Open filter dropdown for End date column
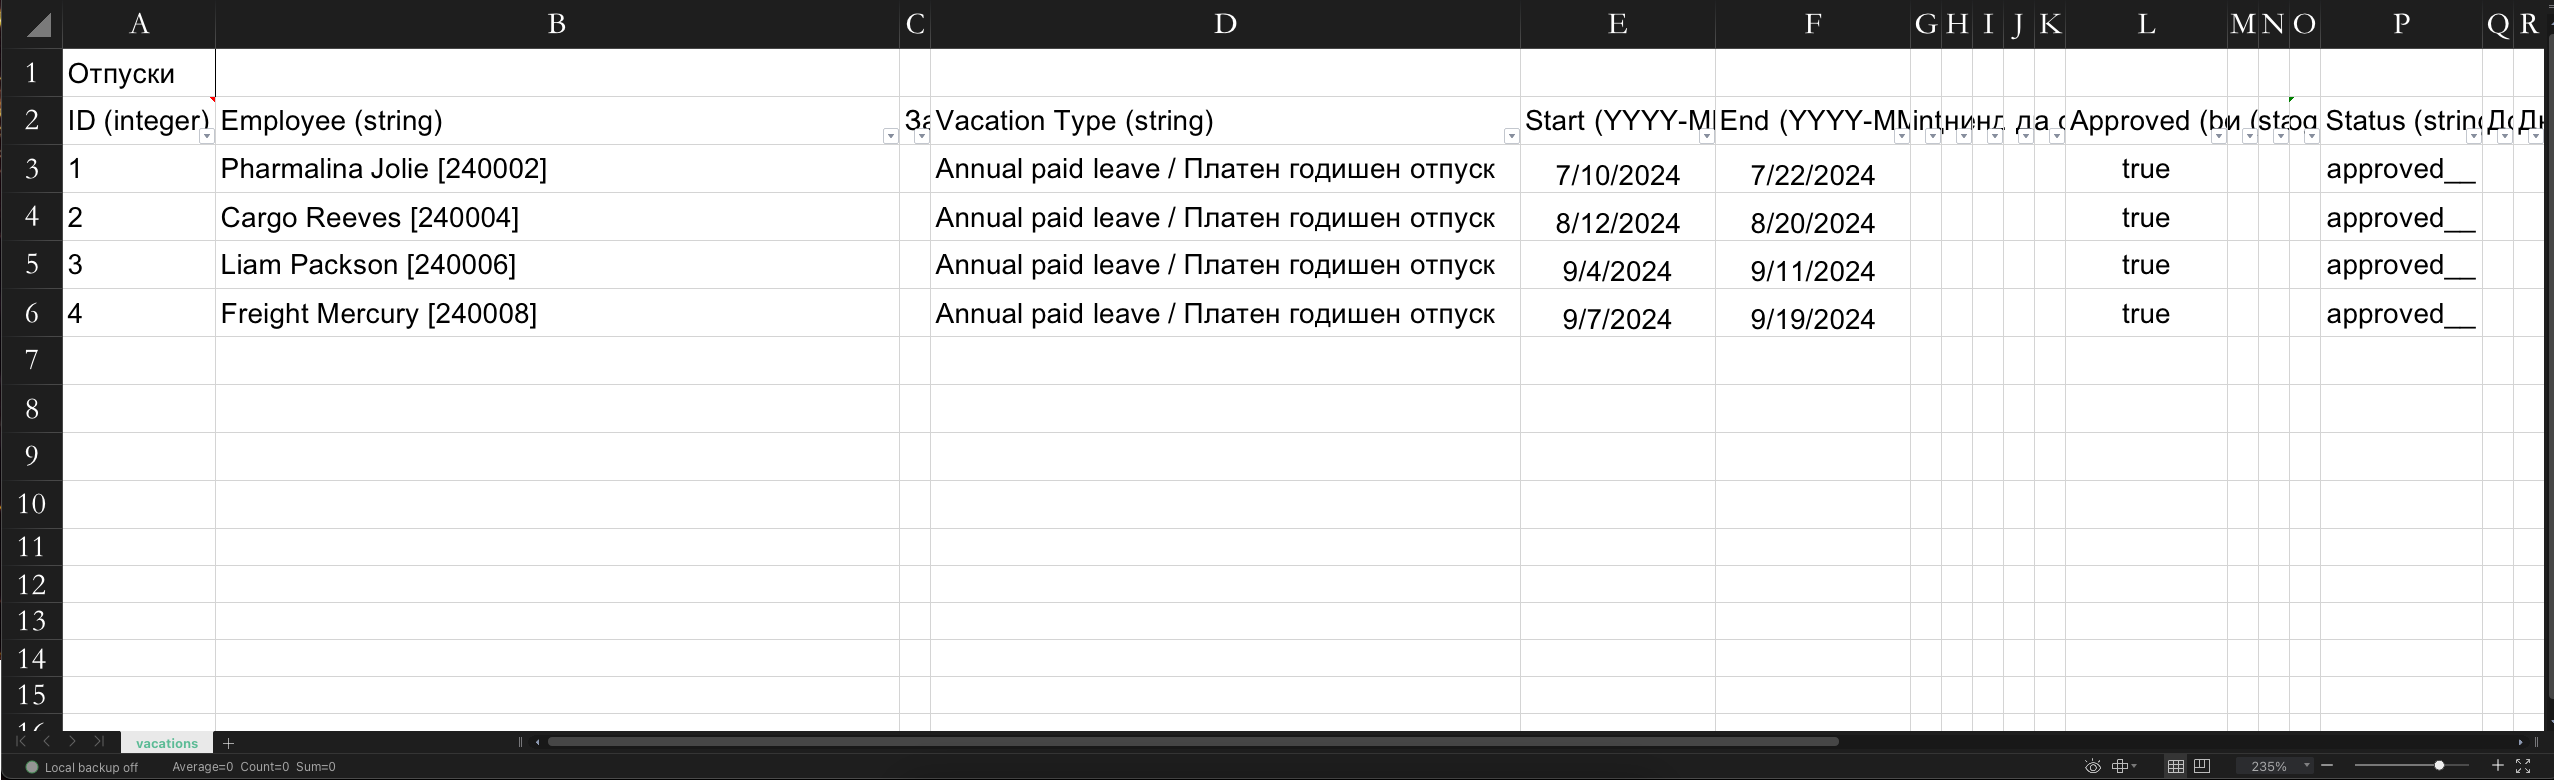 point(1901,136)
